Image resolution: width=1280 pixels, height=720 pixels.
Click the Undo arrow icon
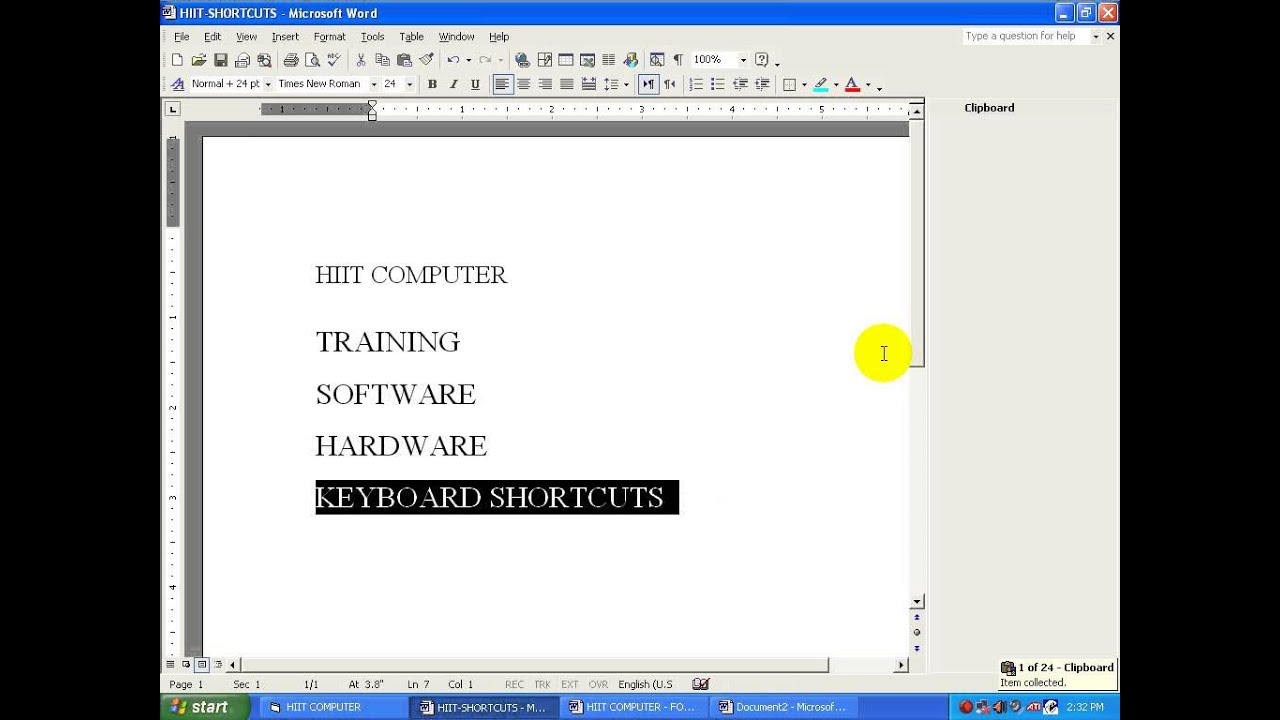pos(453,60)
